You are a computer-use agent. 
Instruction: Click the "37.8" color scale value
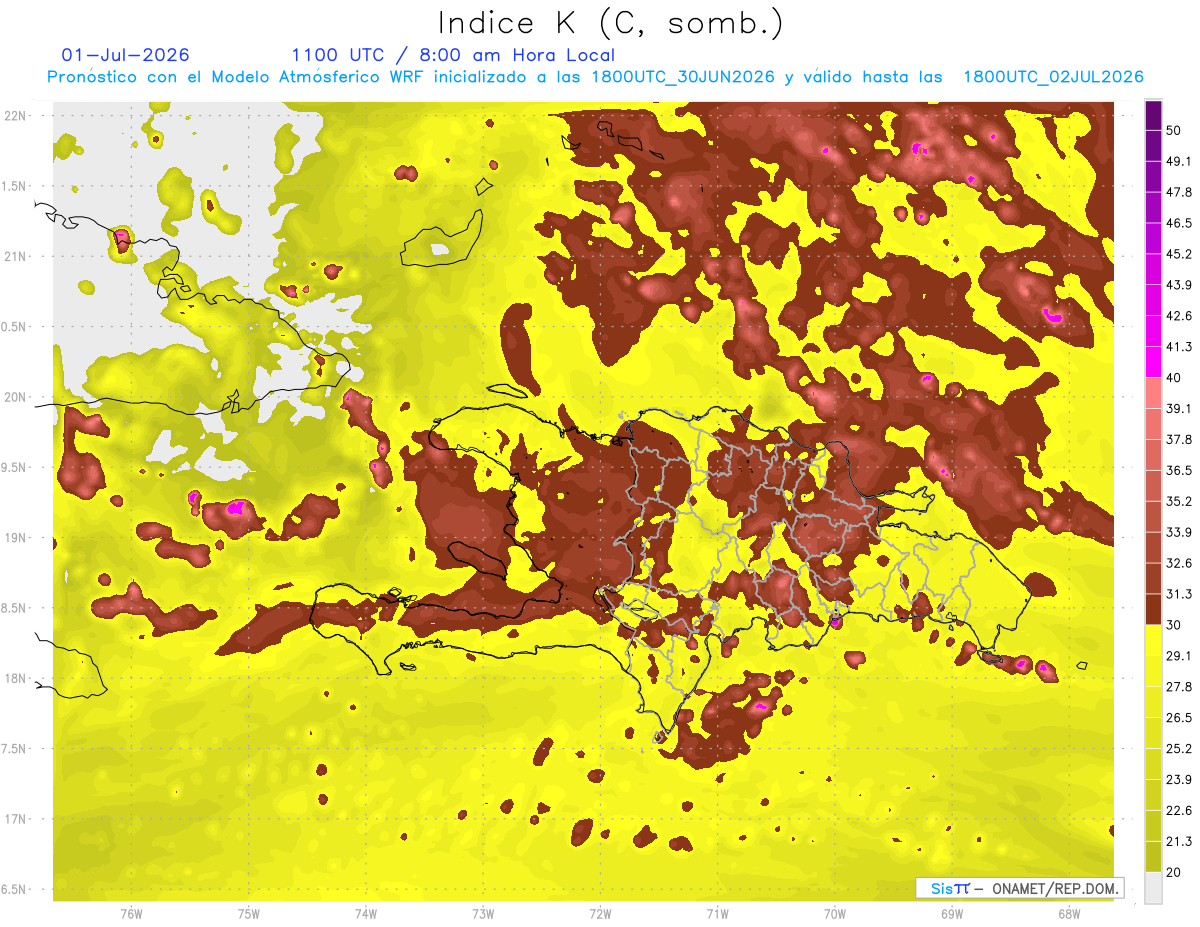1179,439
